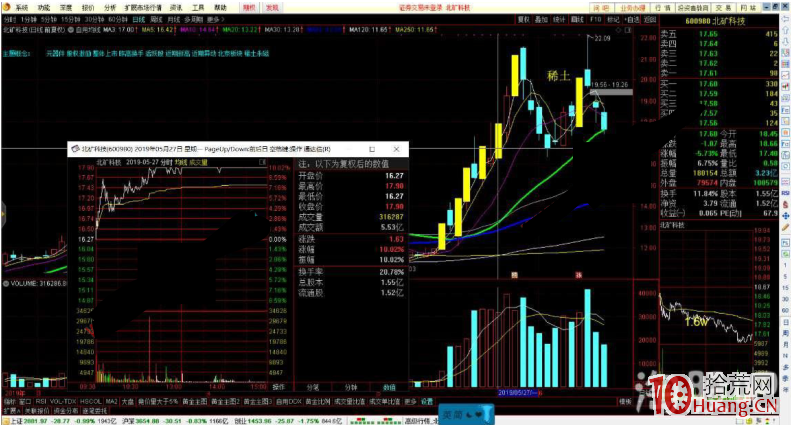Click the left-arrow icon in right sidebar
Viewport: 791px width, 425px height.
(785, 20)
